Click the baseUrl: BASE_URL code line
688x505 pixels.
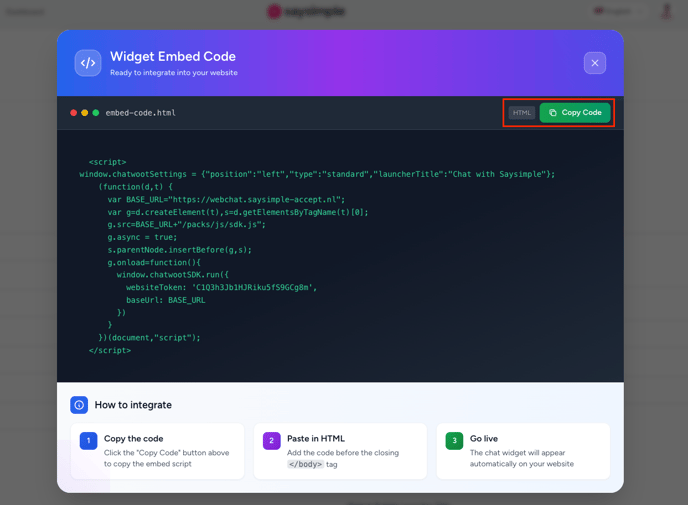point(165,300)
